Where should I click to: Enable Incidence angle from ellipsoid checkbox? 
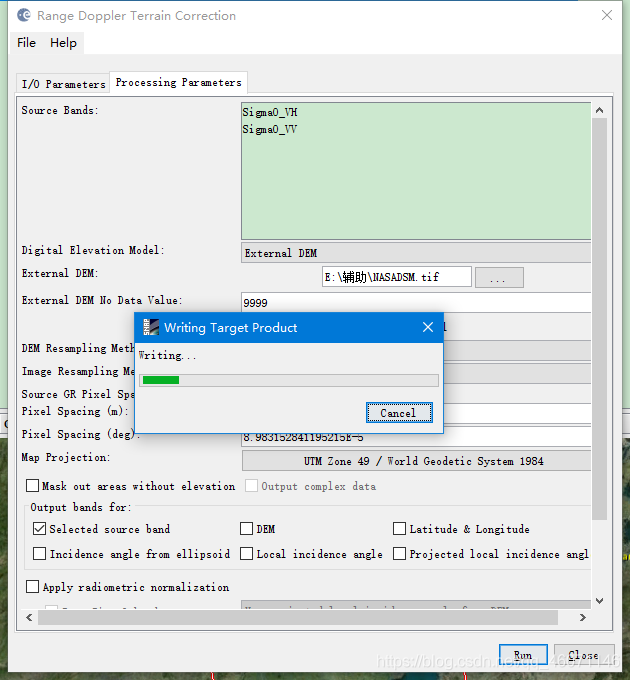click(39, 554)
